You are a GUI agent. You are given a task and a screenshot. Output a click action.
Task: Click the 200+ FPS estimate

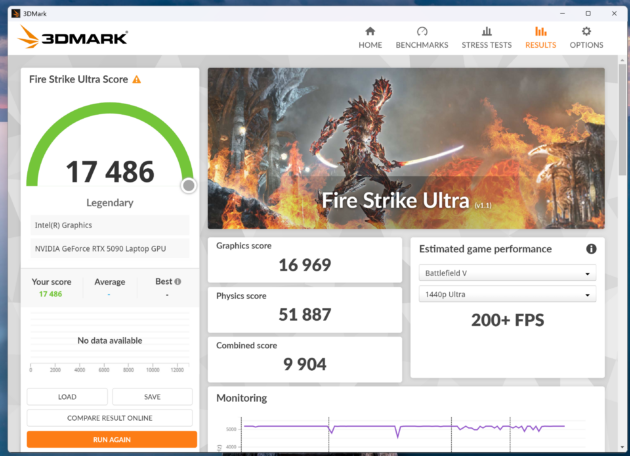point(507,320)
